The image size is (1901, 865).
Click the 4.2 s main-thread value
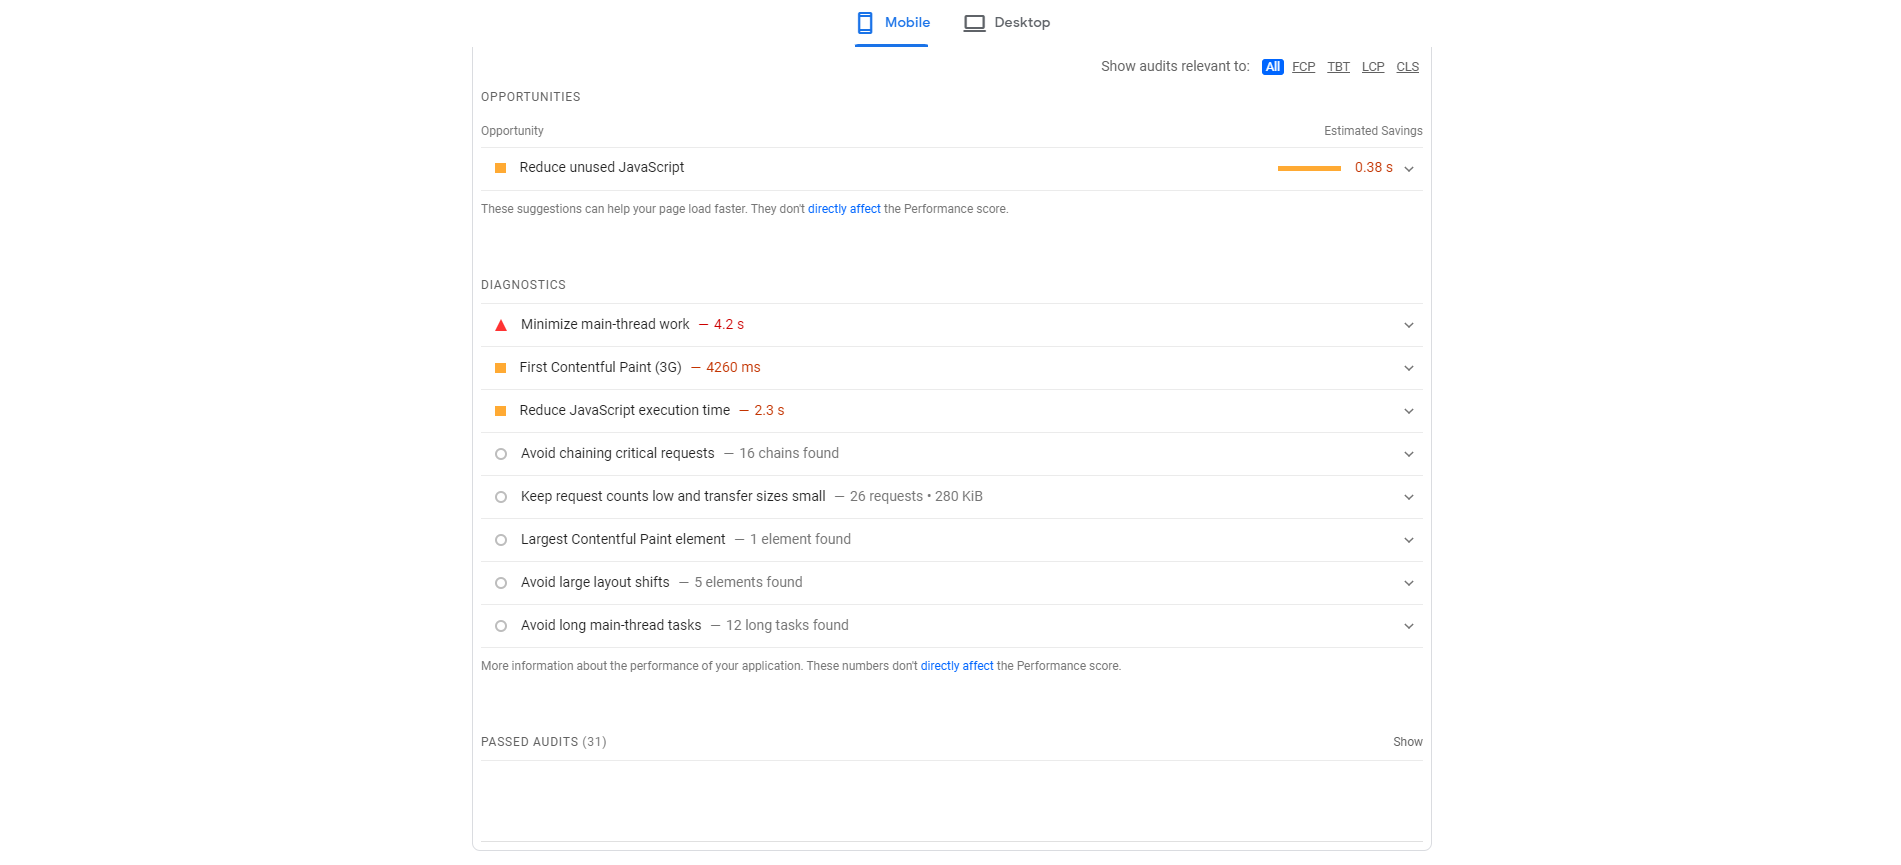click(x=729, y=324)
